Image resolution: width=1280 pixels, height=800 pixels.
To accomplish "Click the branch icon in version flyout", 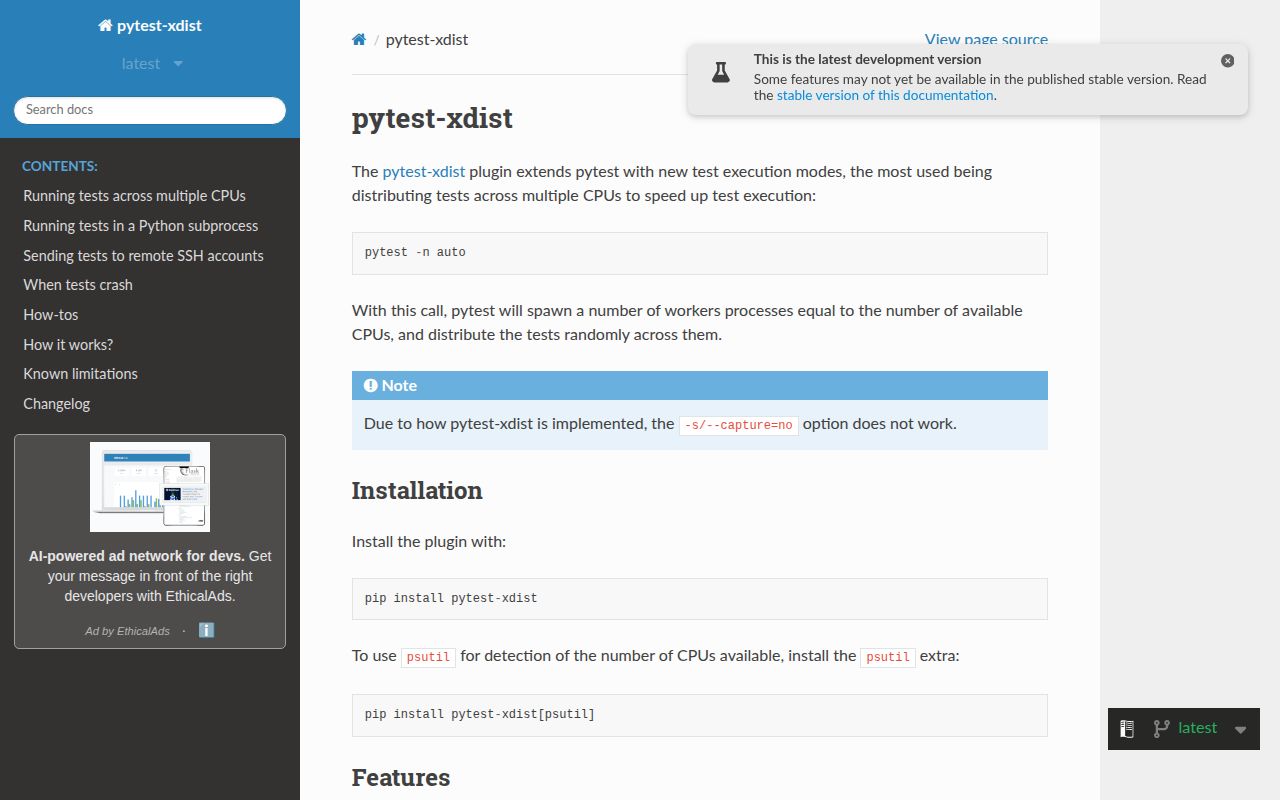I will coord(1161,729).
